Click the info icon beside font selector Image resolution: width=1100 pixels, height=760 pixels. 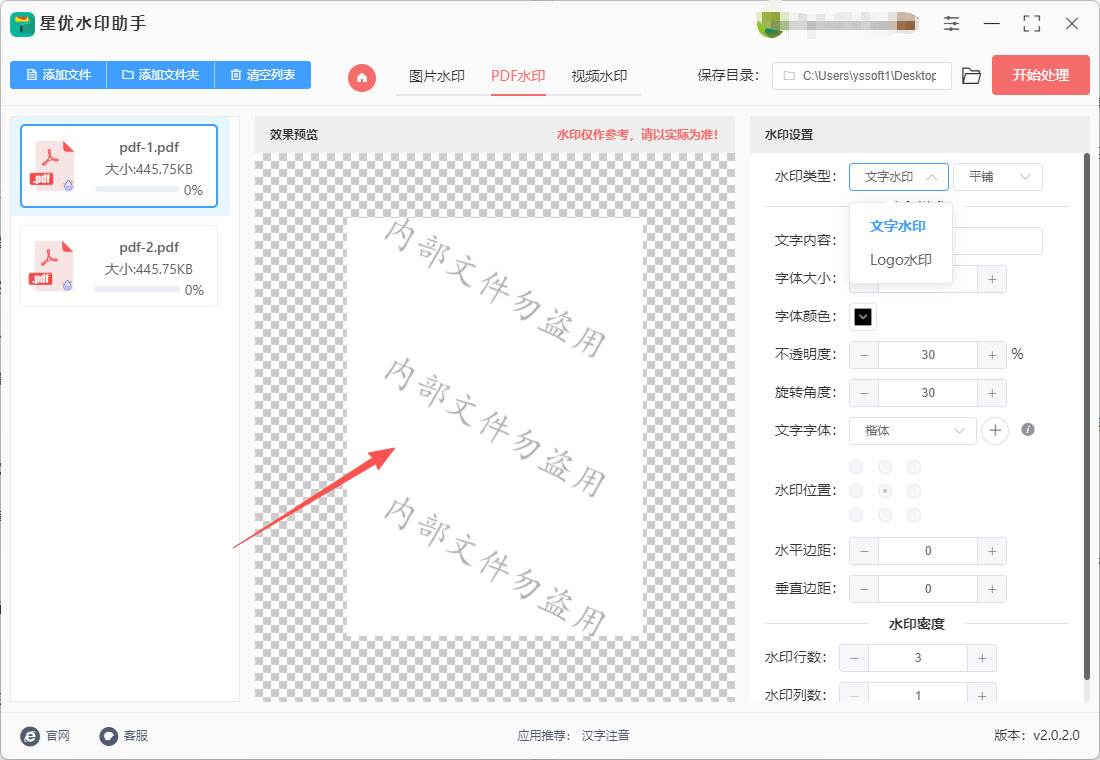click(1028, 429)
